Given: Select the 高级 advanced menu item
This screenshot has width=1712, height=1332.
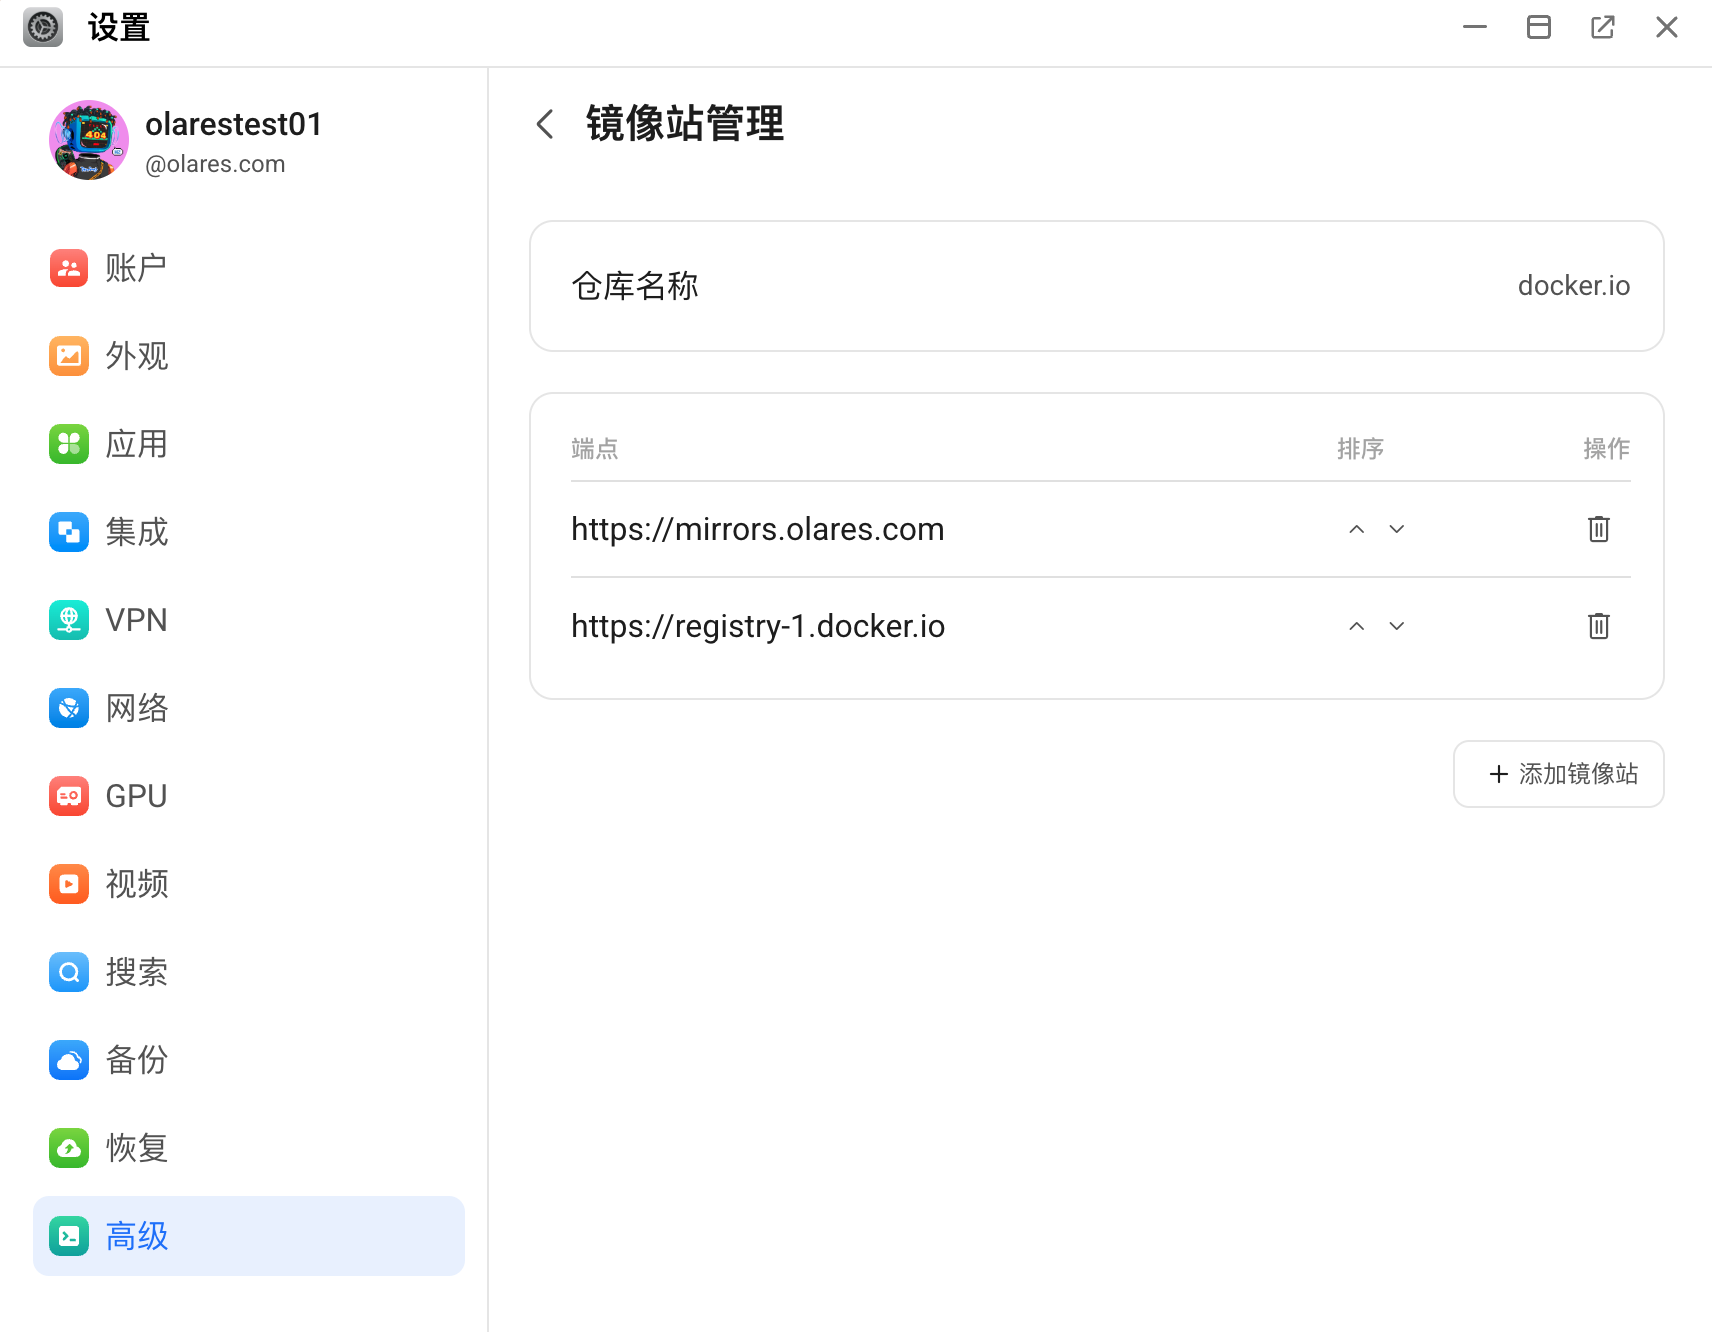Looking at the screenshot, I should [x=136, y=1236].
